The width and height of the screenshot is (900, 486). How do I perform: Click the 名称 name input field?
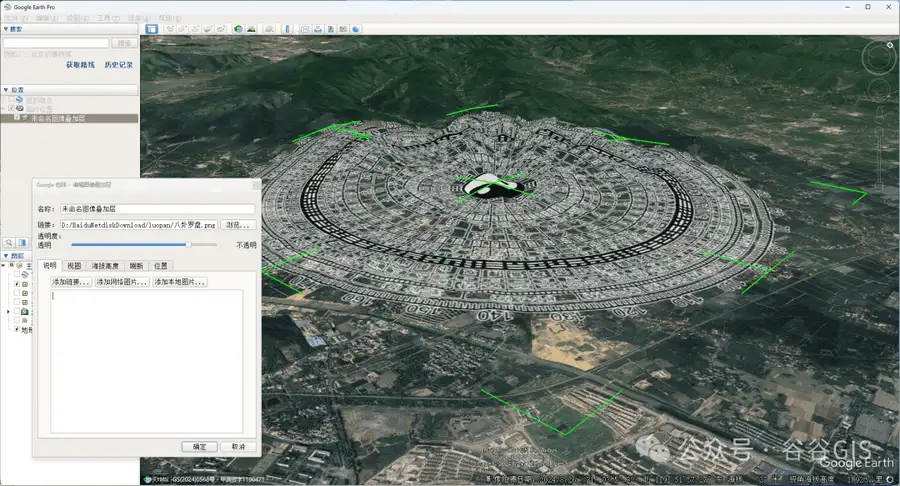157,209
